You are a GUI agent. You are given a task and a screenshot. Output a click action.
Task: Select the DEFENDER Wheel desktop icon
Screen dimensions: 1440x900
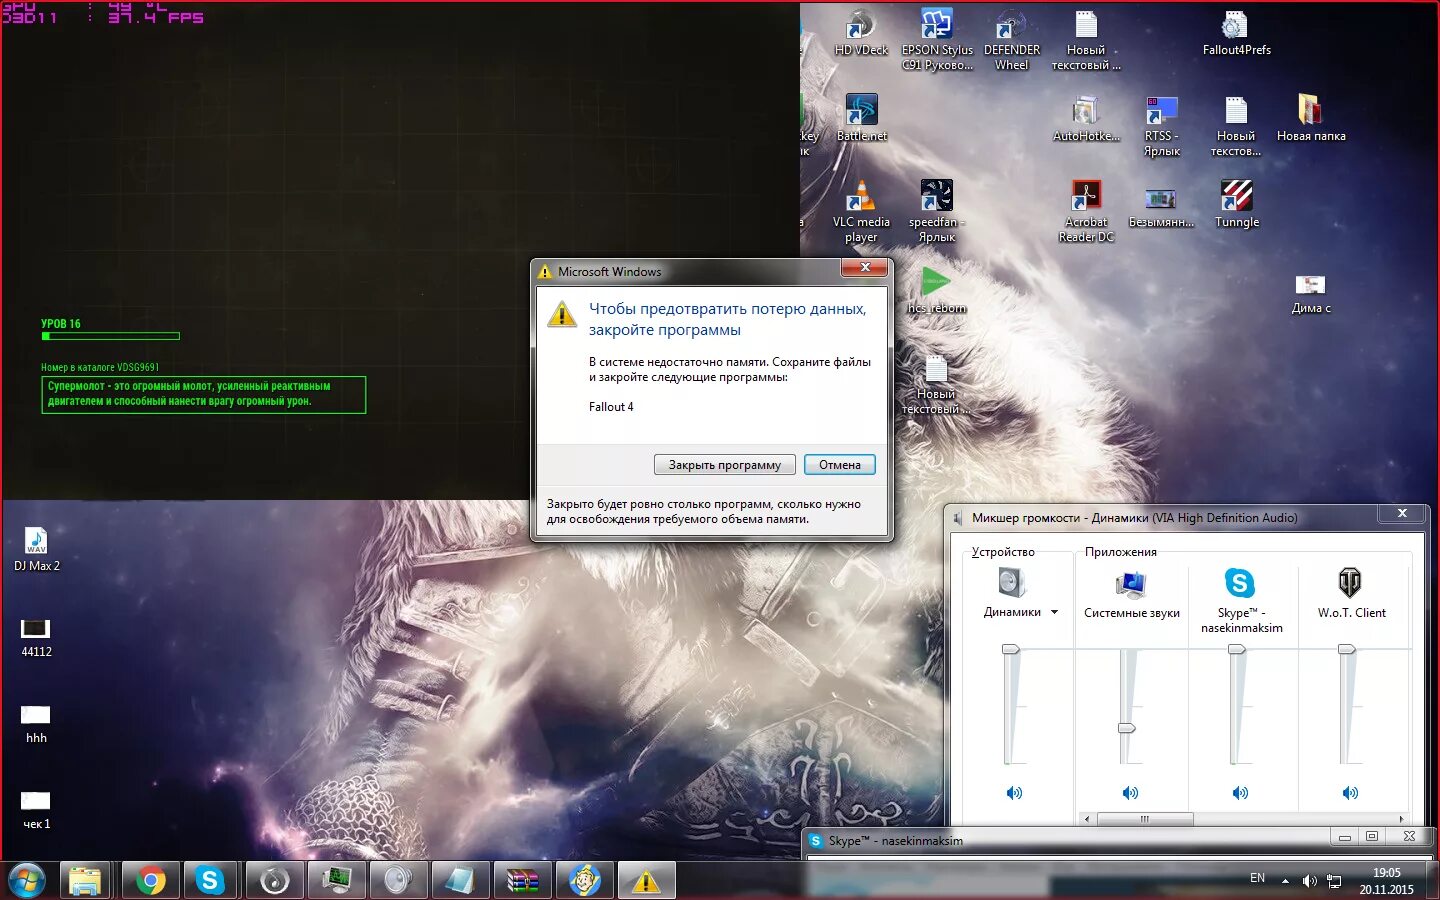click(1011, 40)
